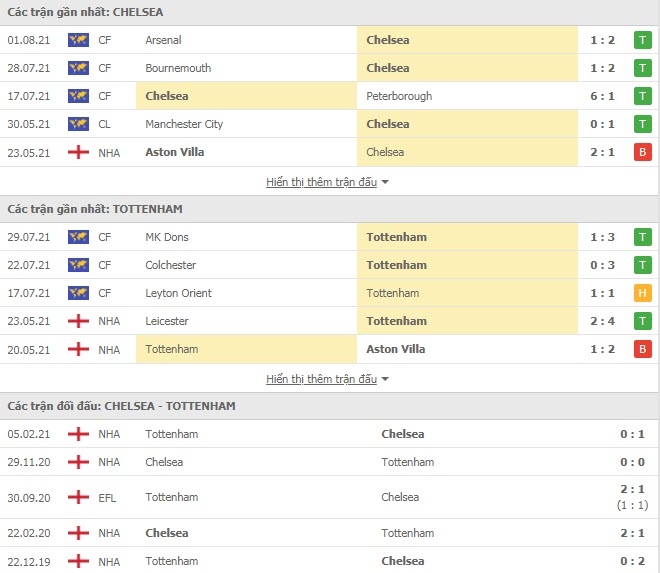Click the yellow H badge for Leyton Orient match
660x573 pixels.
641,293
